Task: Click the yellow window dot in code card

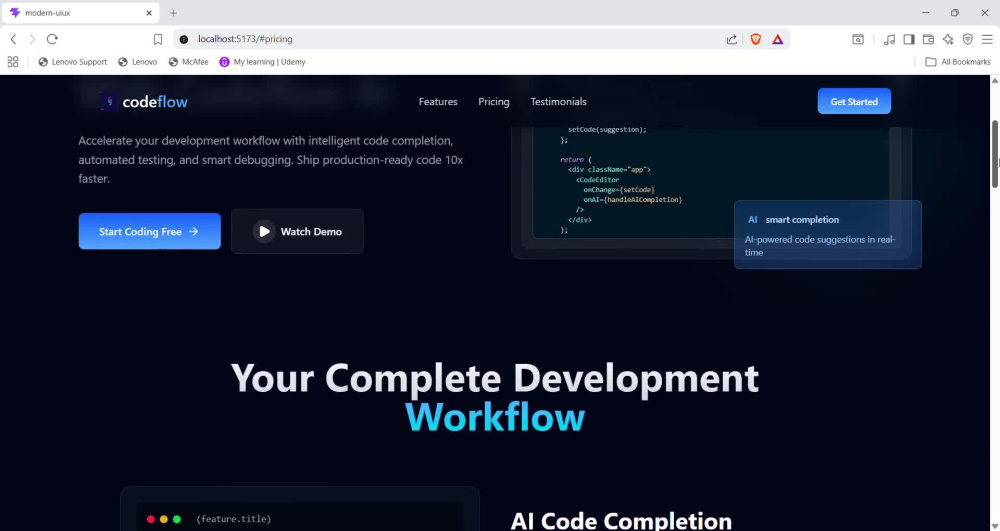Action: (163, 520)
